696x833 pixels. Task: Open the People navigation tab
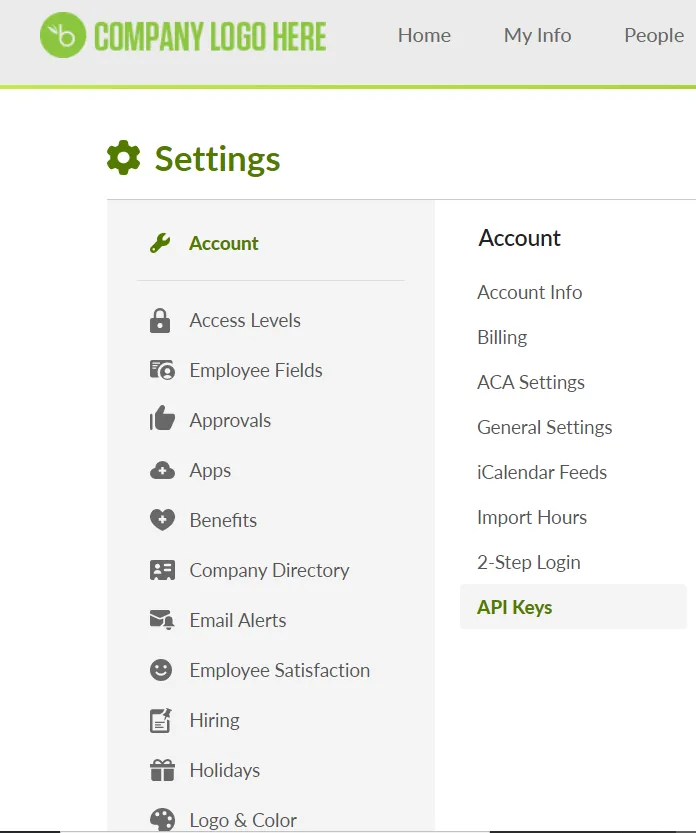pyautogui.click(x=654, y=35)
